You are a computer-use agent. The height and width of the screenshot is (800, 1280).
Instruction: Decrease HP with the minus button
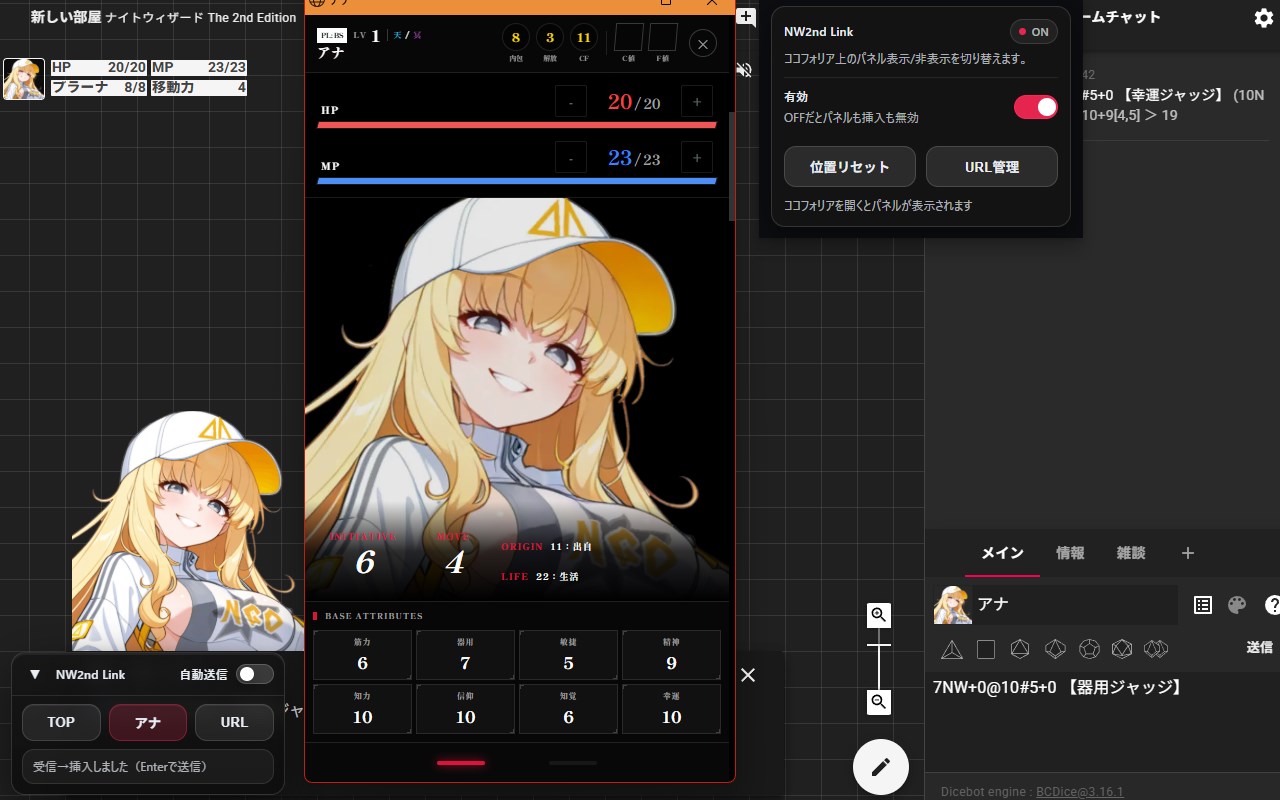[x=571, y=102]
